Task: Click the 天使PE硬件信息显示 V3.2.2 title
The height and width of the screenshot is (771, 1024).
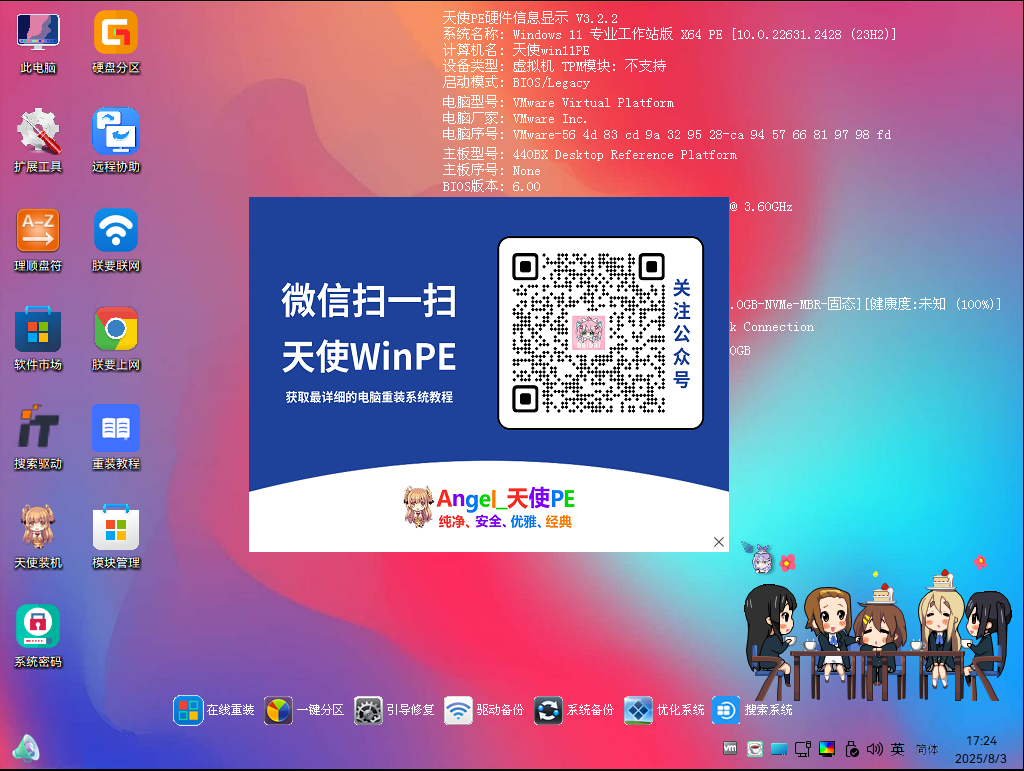Action: click(x=530, y=18)
